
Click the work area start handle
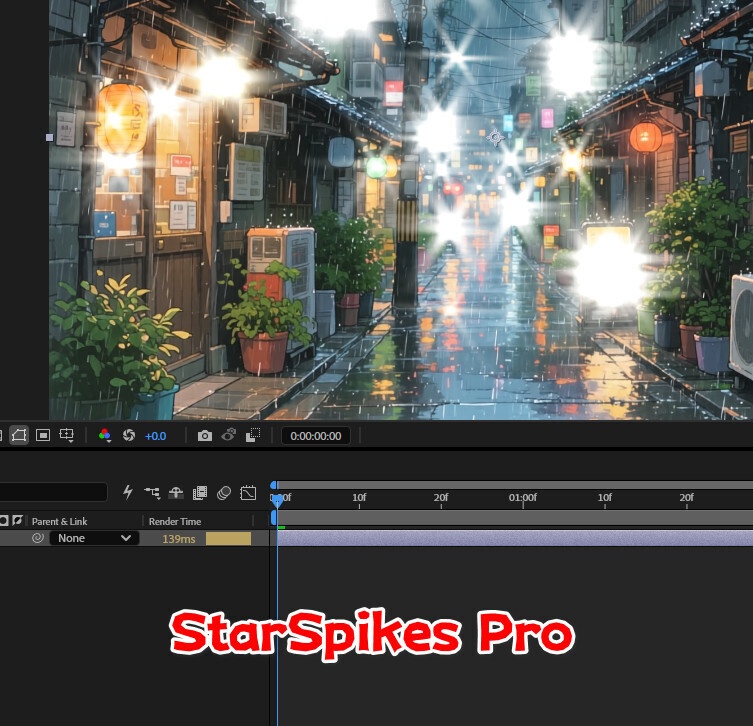click(x=274, y=518)
